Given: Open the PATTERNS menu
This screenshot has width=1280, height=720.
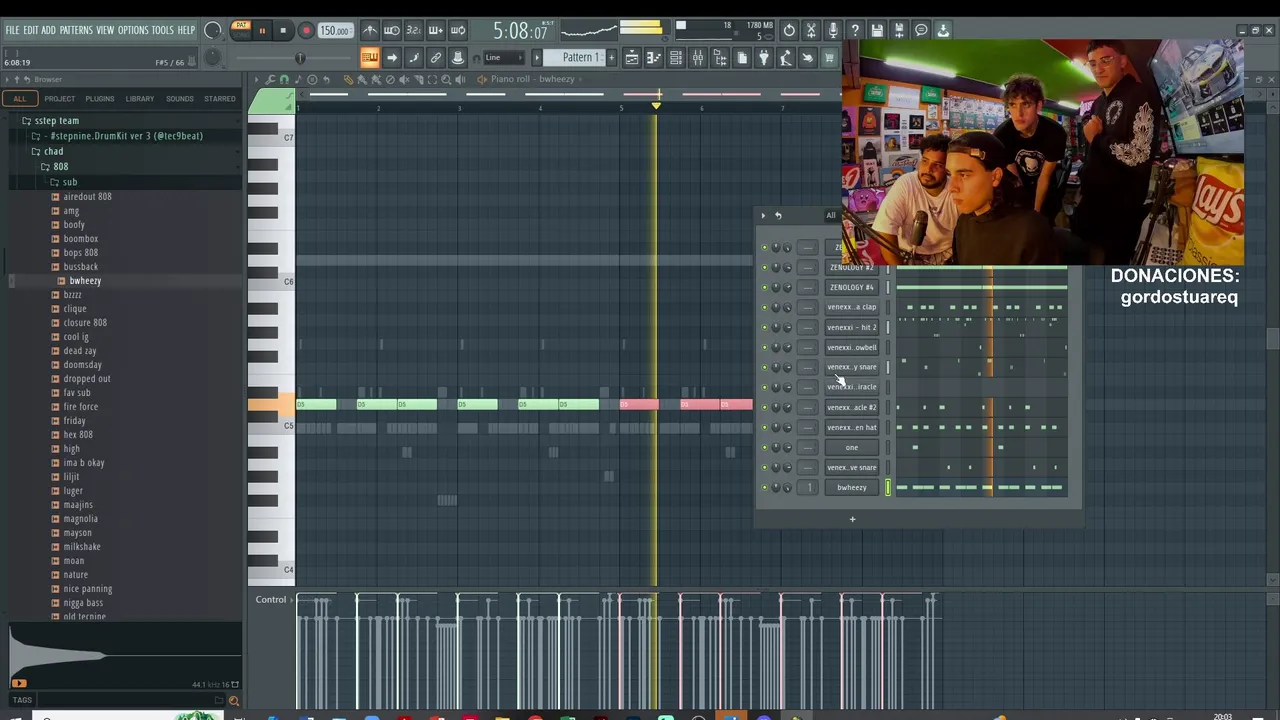Looking at the screenshot, I should pos(76,30).
